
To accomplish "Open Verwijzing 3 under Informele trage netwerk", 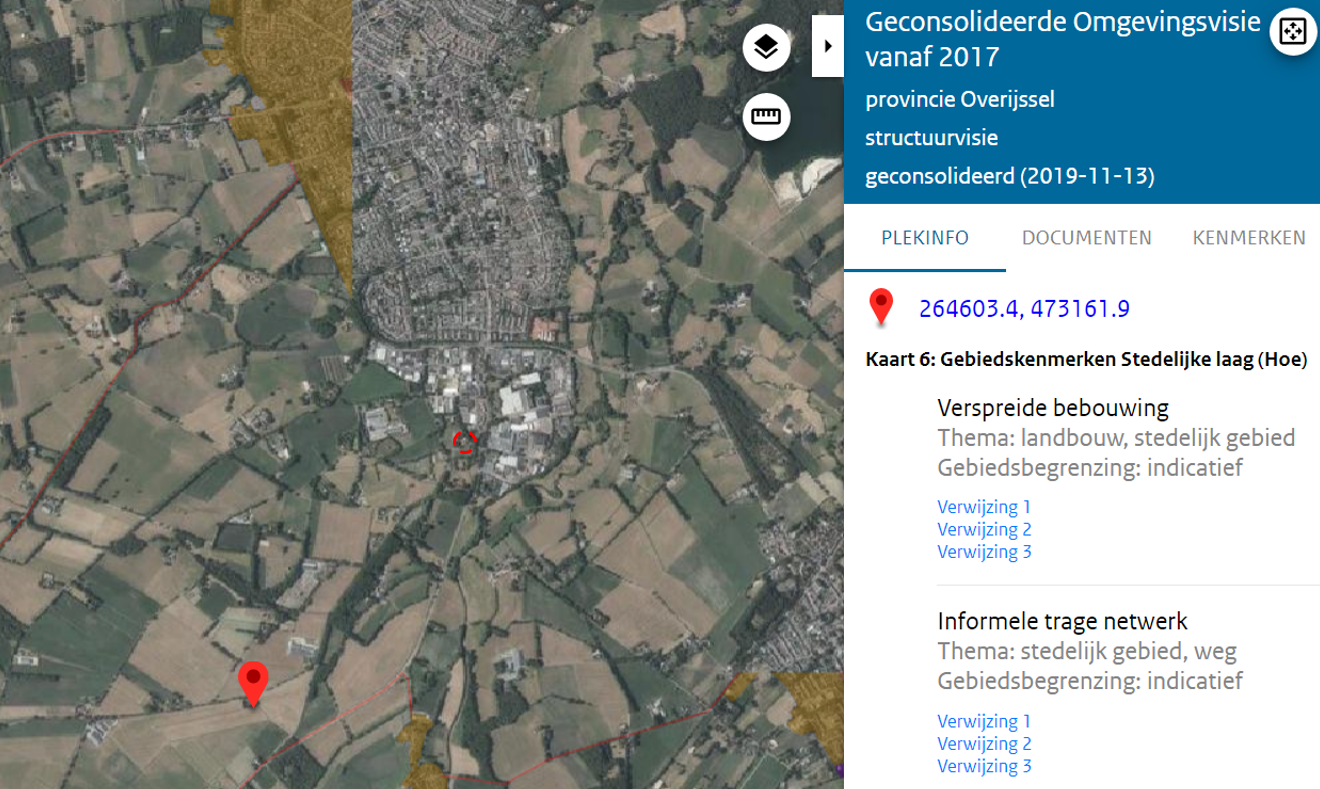I will 984,766.
